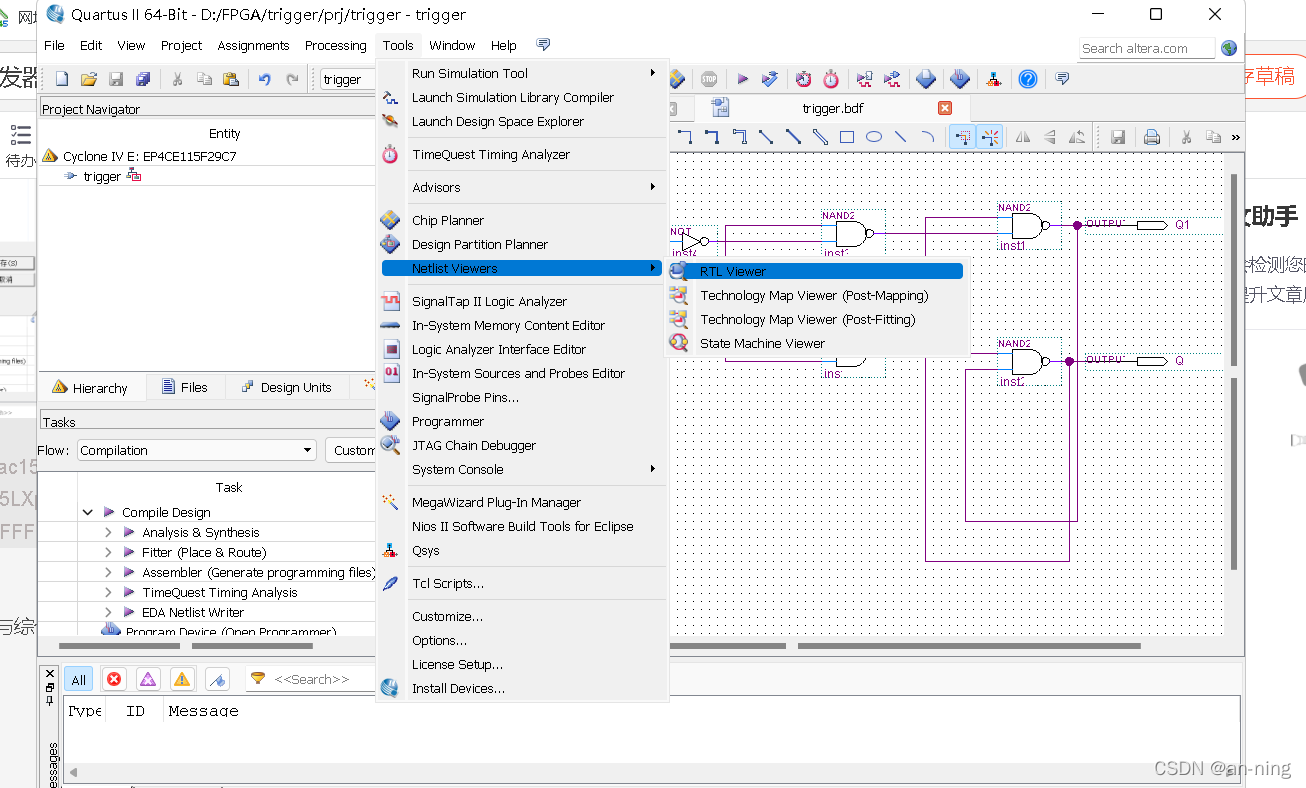Viewport: 1306px width, 788px height.
Task: Select the Orthogonal Node tool
Action: pos(685,137)
